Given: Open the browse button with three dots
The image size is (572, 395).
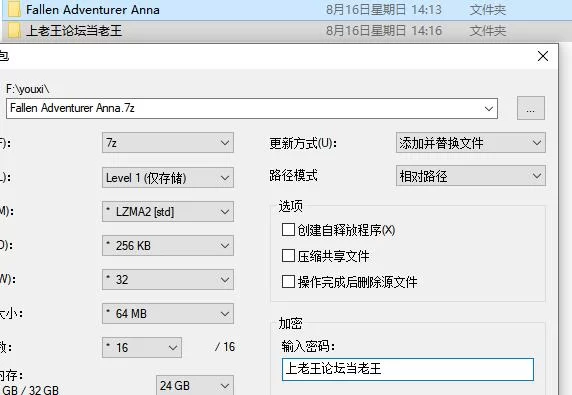Looking at the screenshot, I should (x=531, y=108).
